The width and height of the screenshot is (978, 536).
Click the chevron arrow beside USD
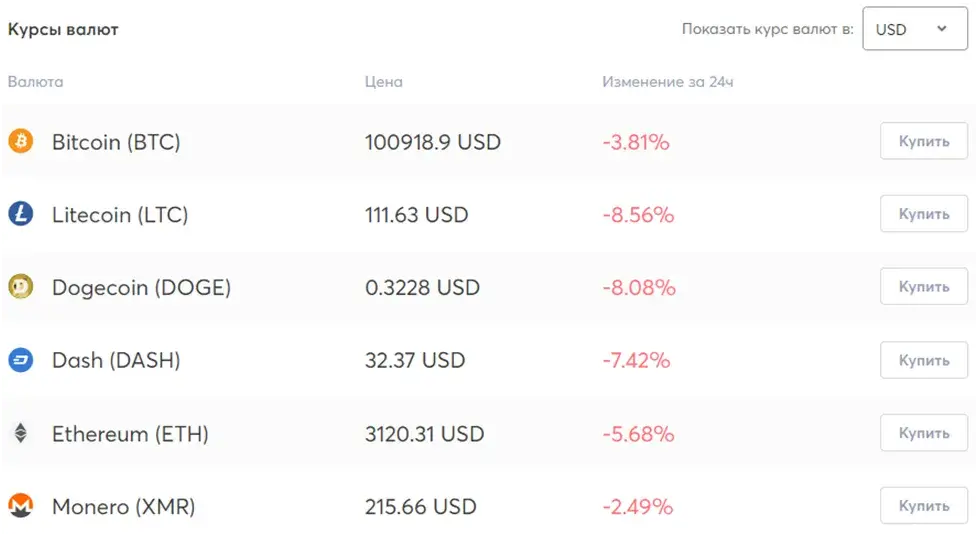click(942, 28)
